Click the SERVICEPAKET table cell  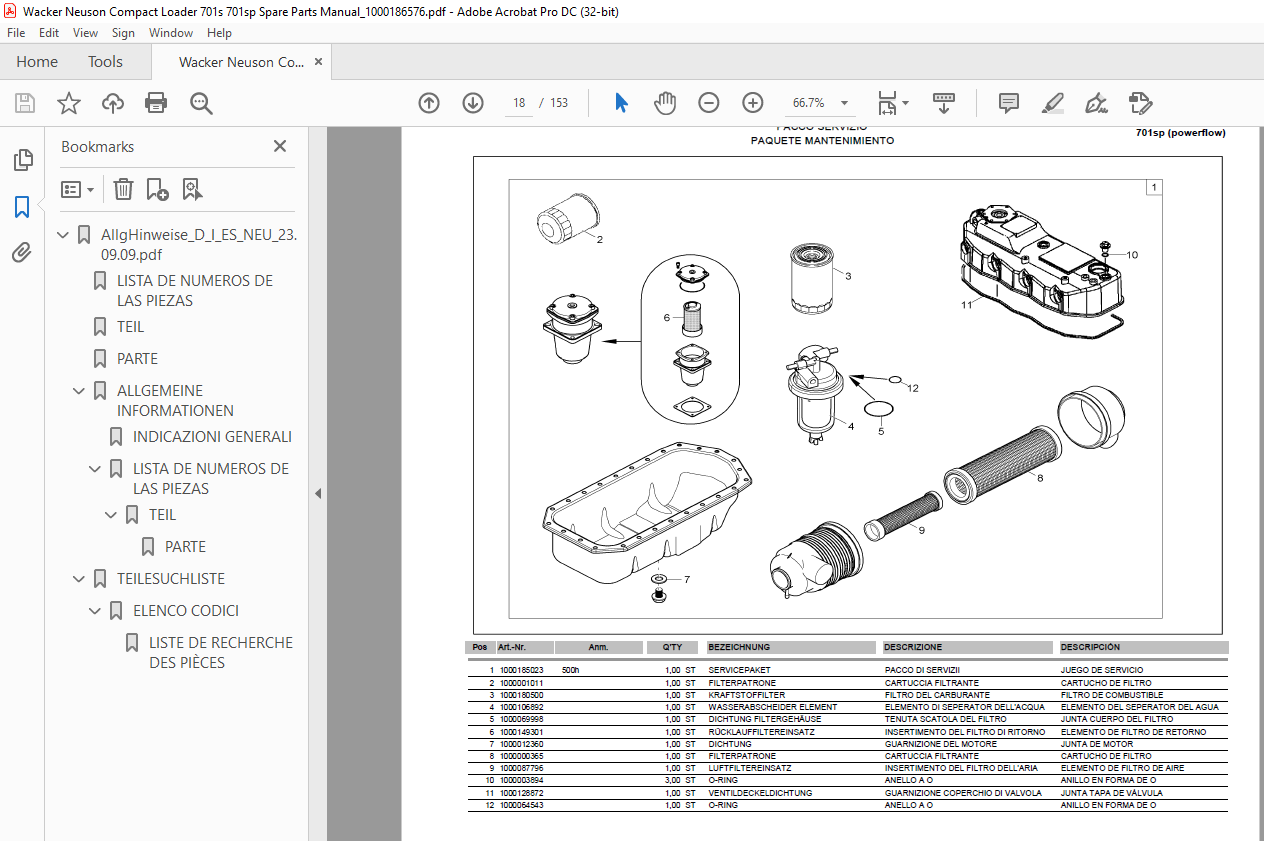click(740, 670)
